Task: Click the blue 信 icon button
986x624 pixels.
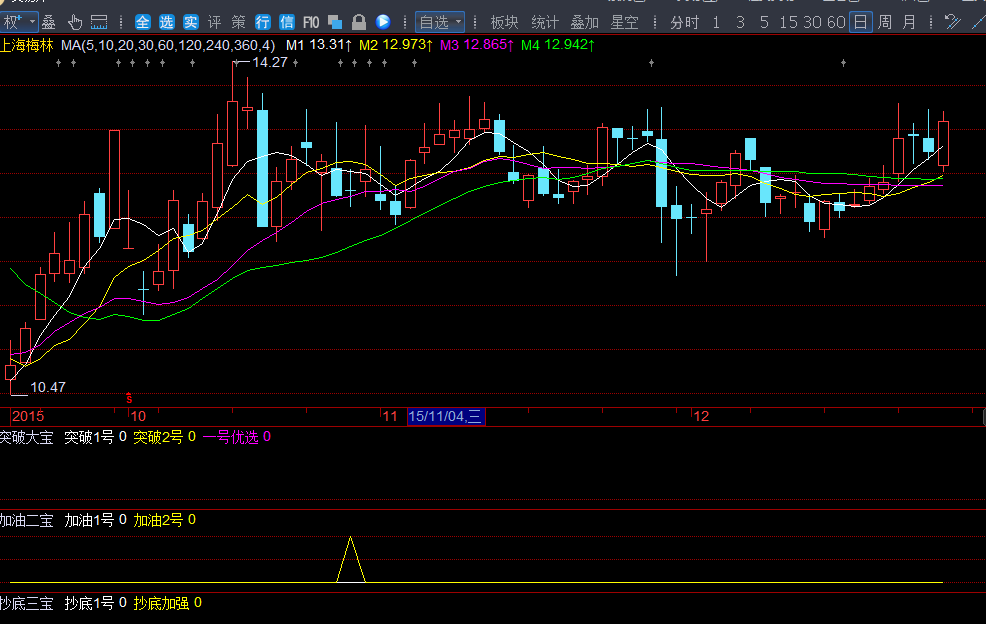Action: (287, 21)
